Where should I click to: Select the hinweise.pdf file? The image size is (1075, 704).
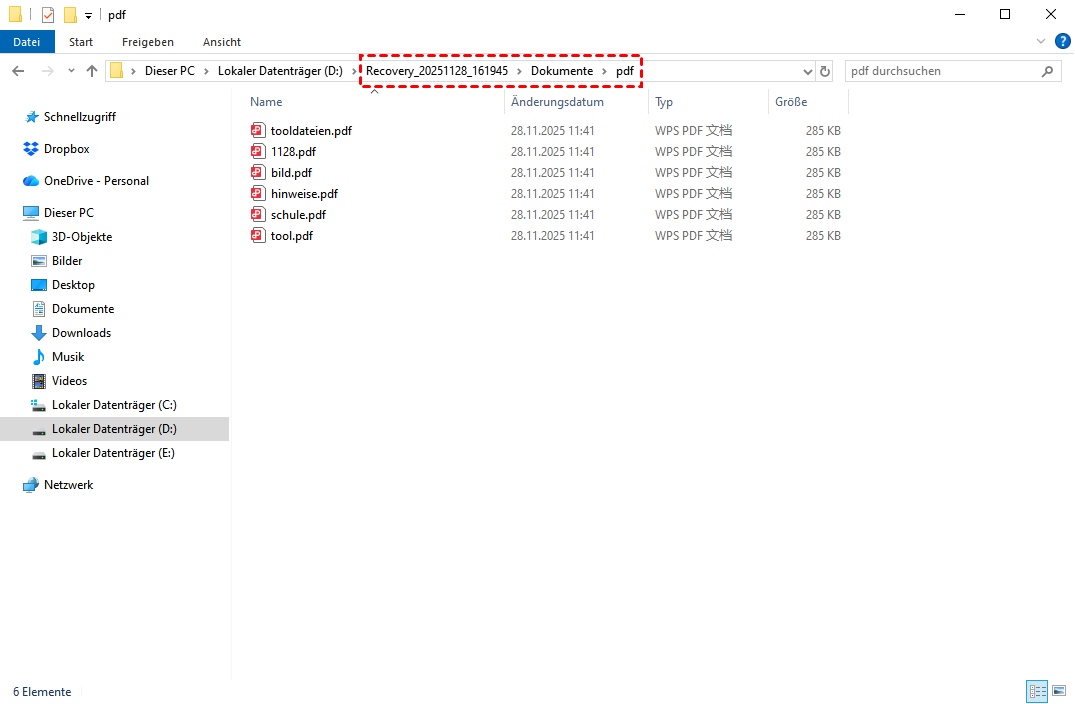coord(304,194)
